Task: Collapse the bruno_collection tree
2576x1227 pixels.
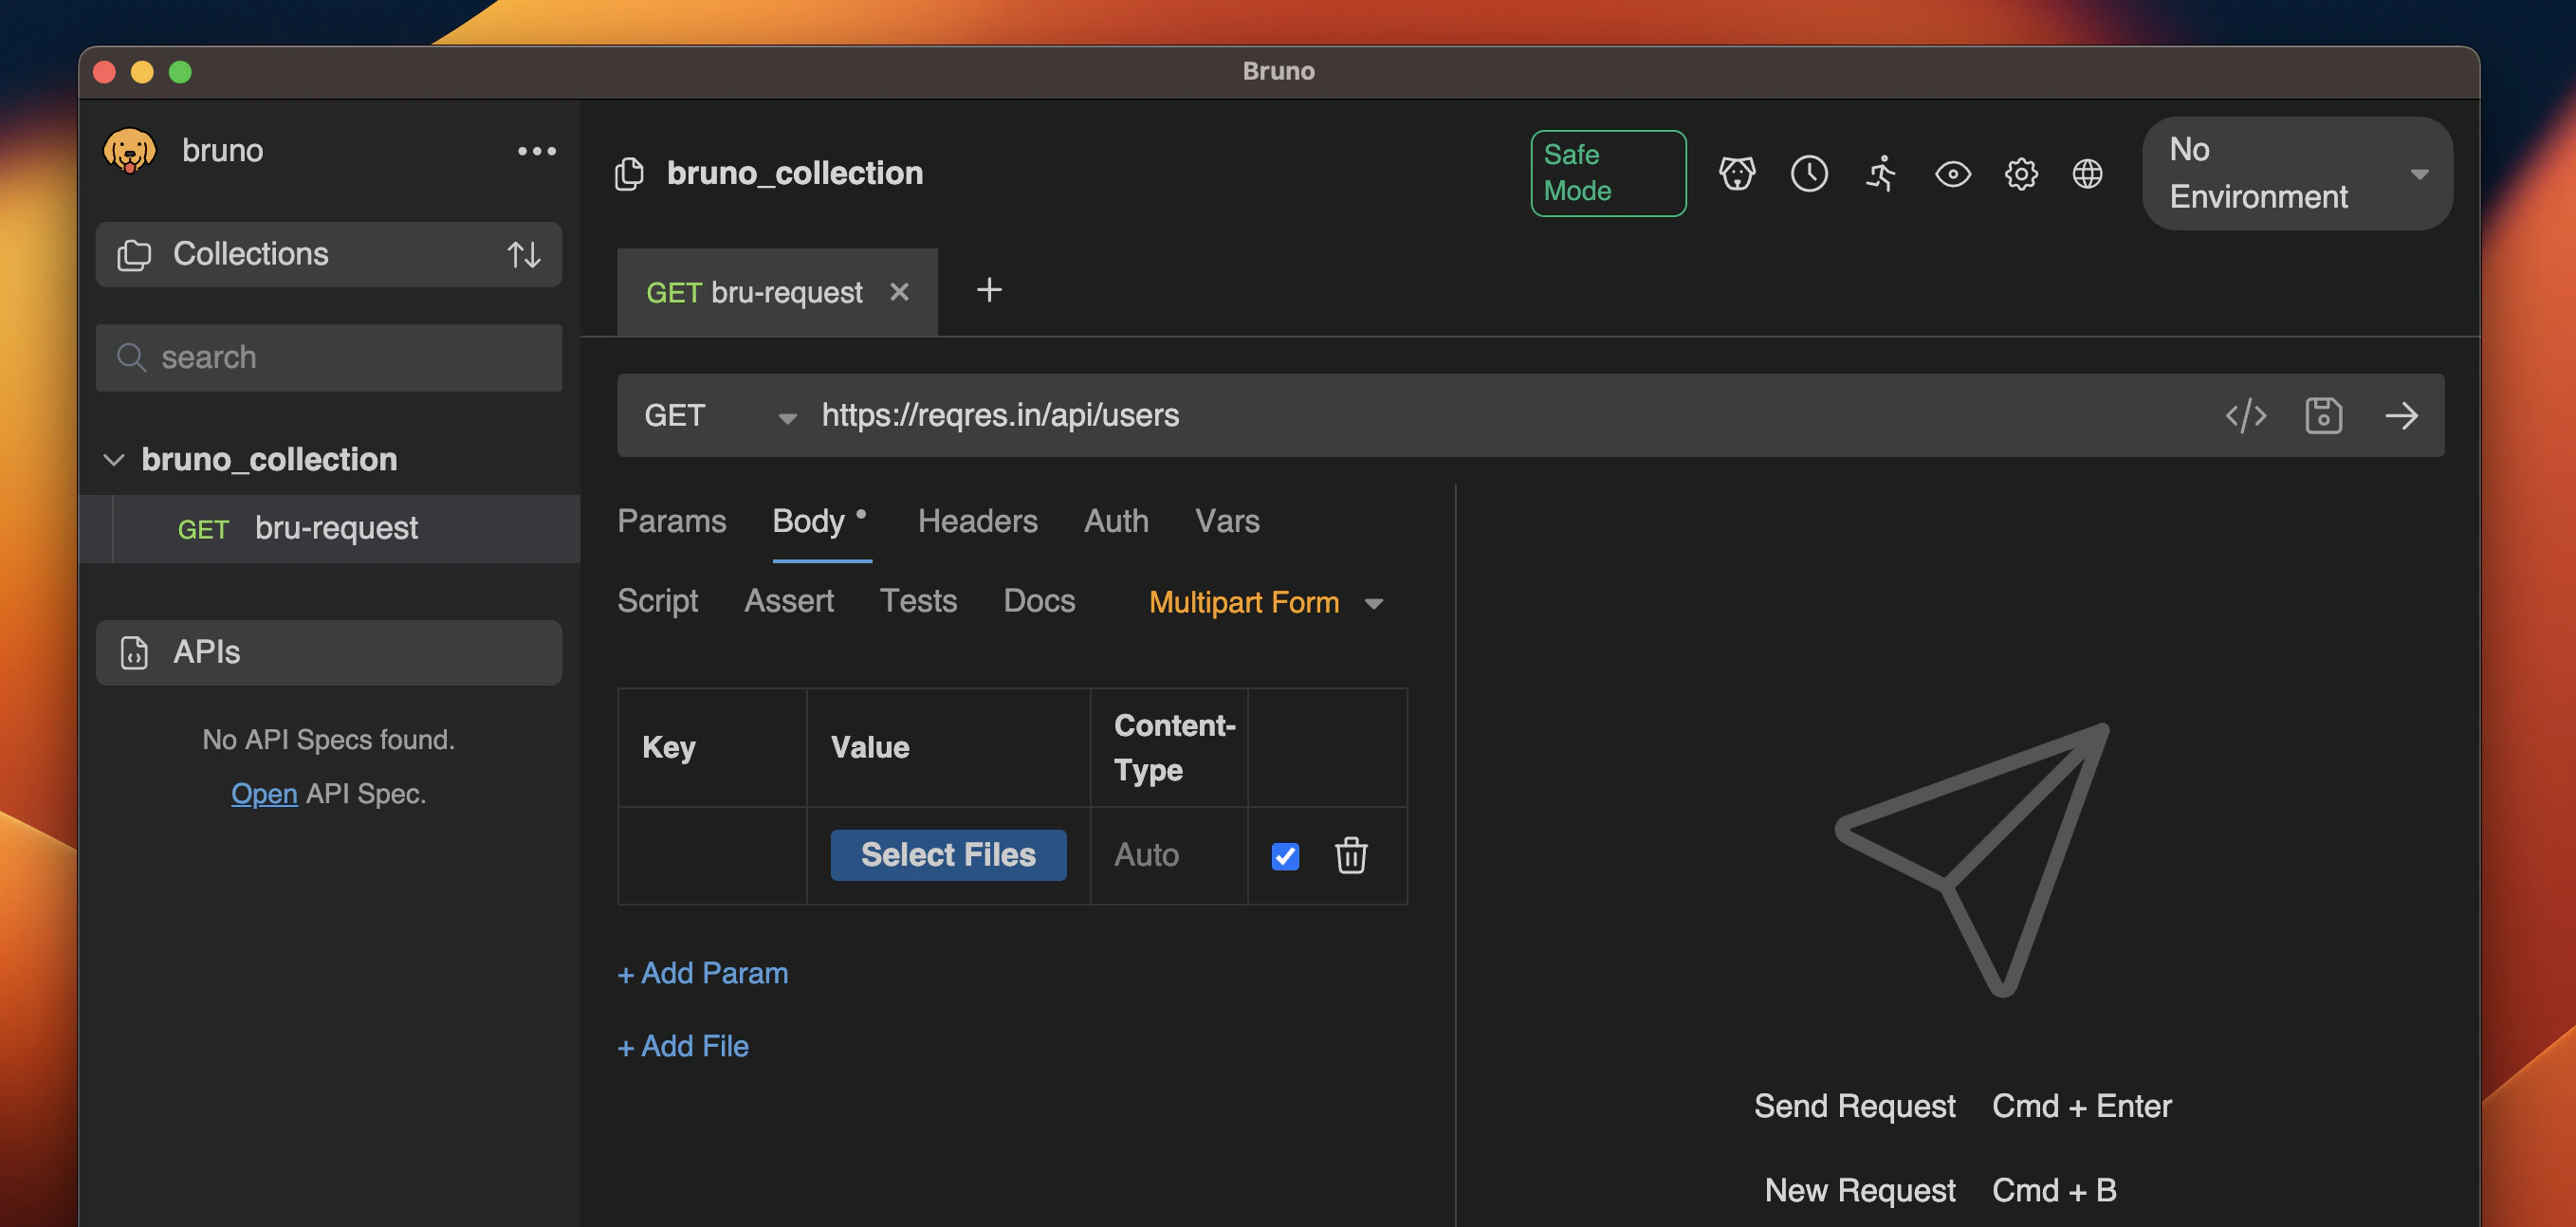Action: click(114, 459)
